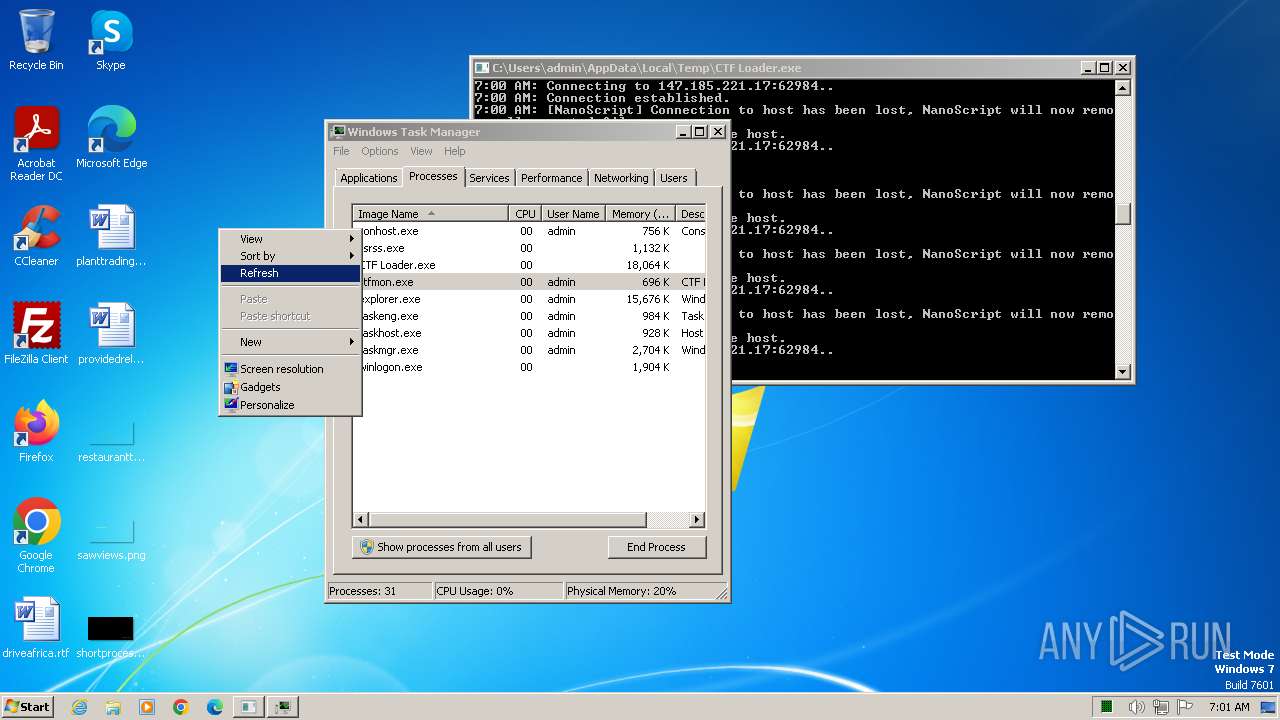
Task: Sort processes by Image Name column
Action: pos(430,214)
